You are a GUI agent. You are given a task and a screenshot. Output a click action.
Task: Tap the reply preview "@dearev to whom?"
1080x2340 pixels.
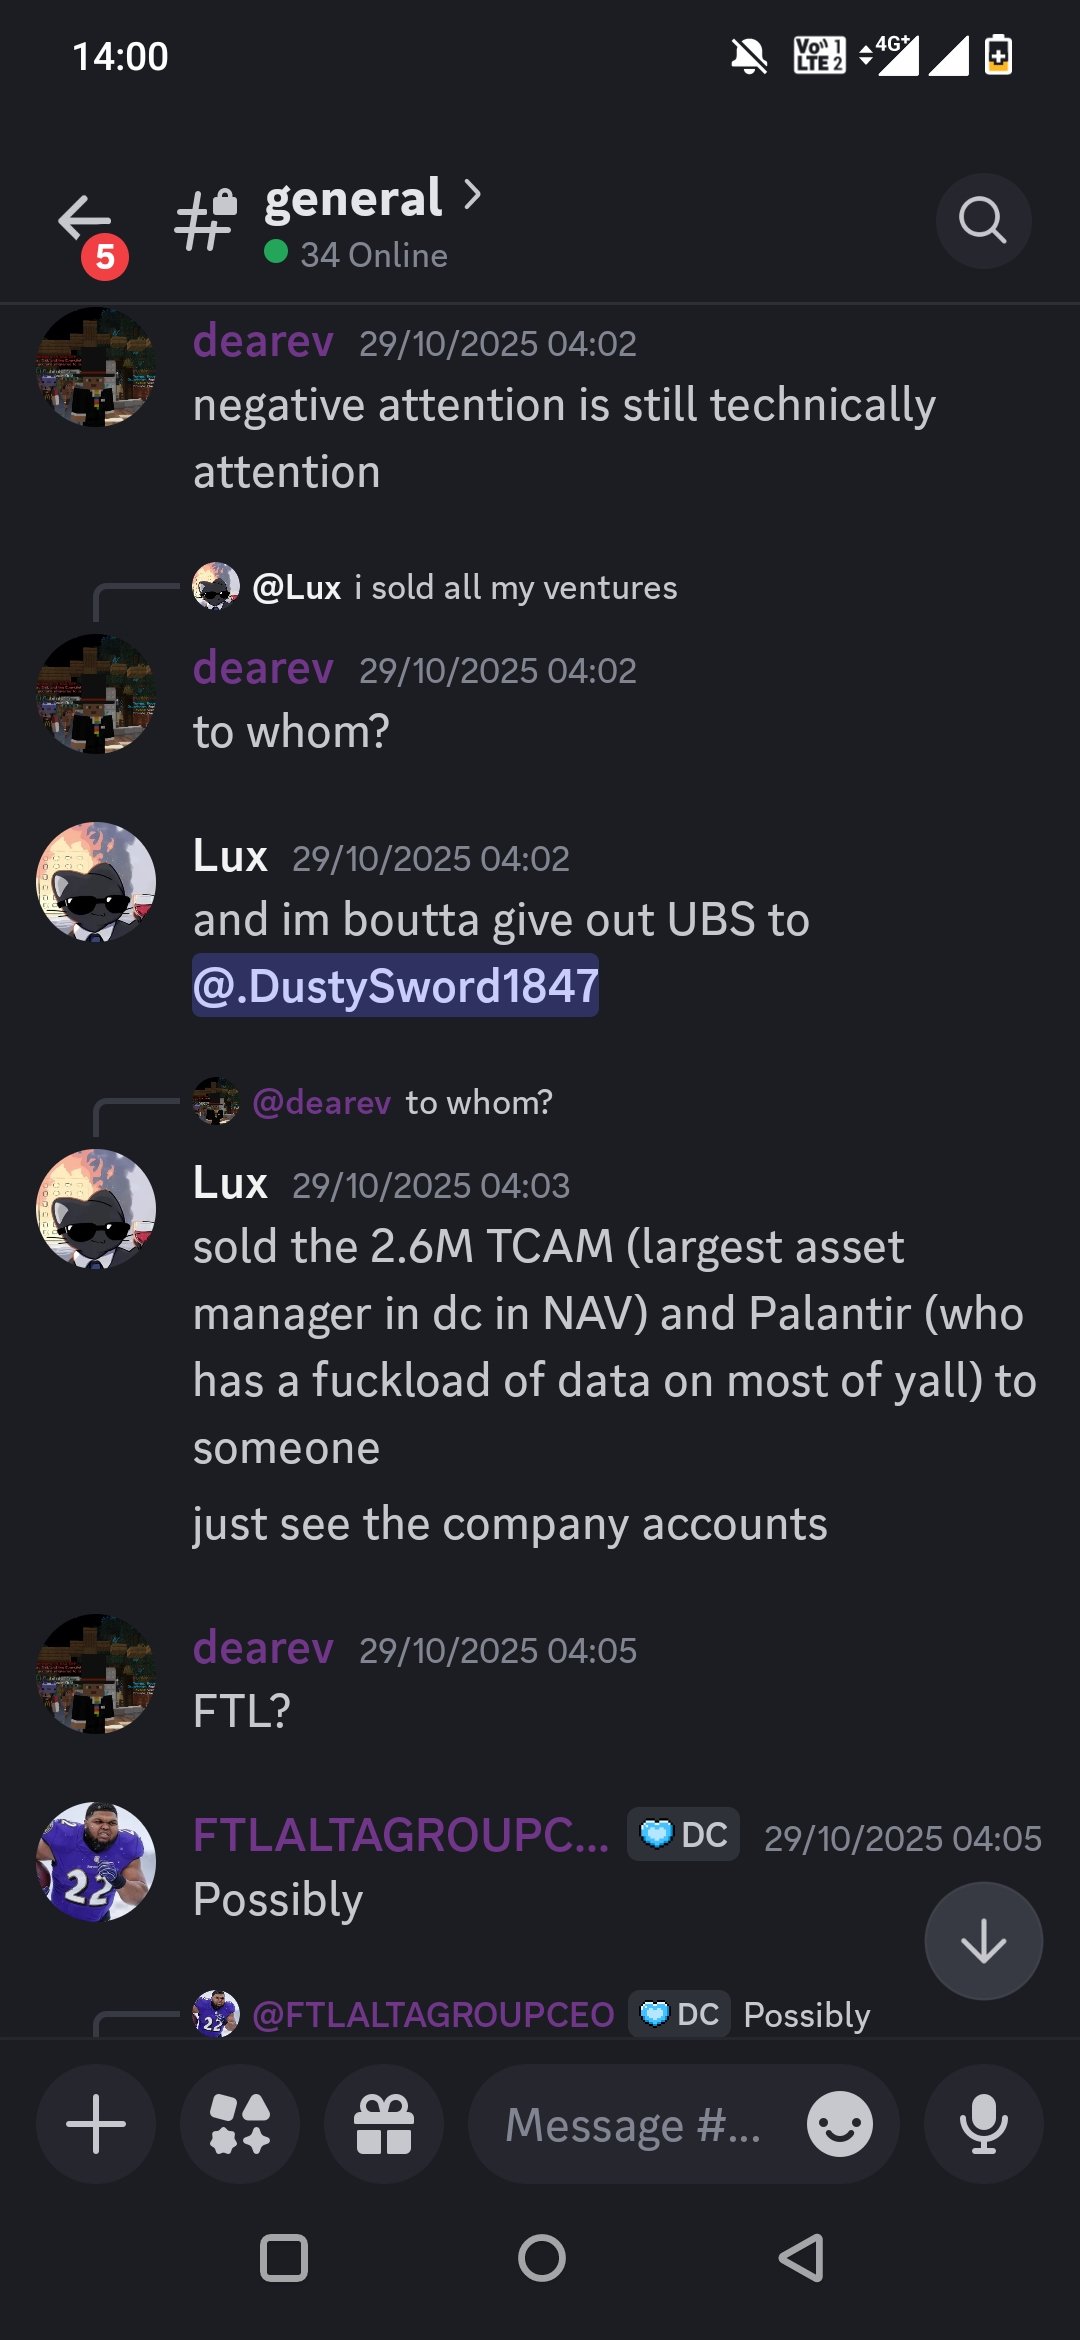(x=402, y=1102)
